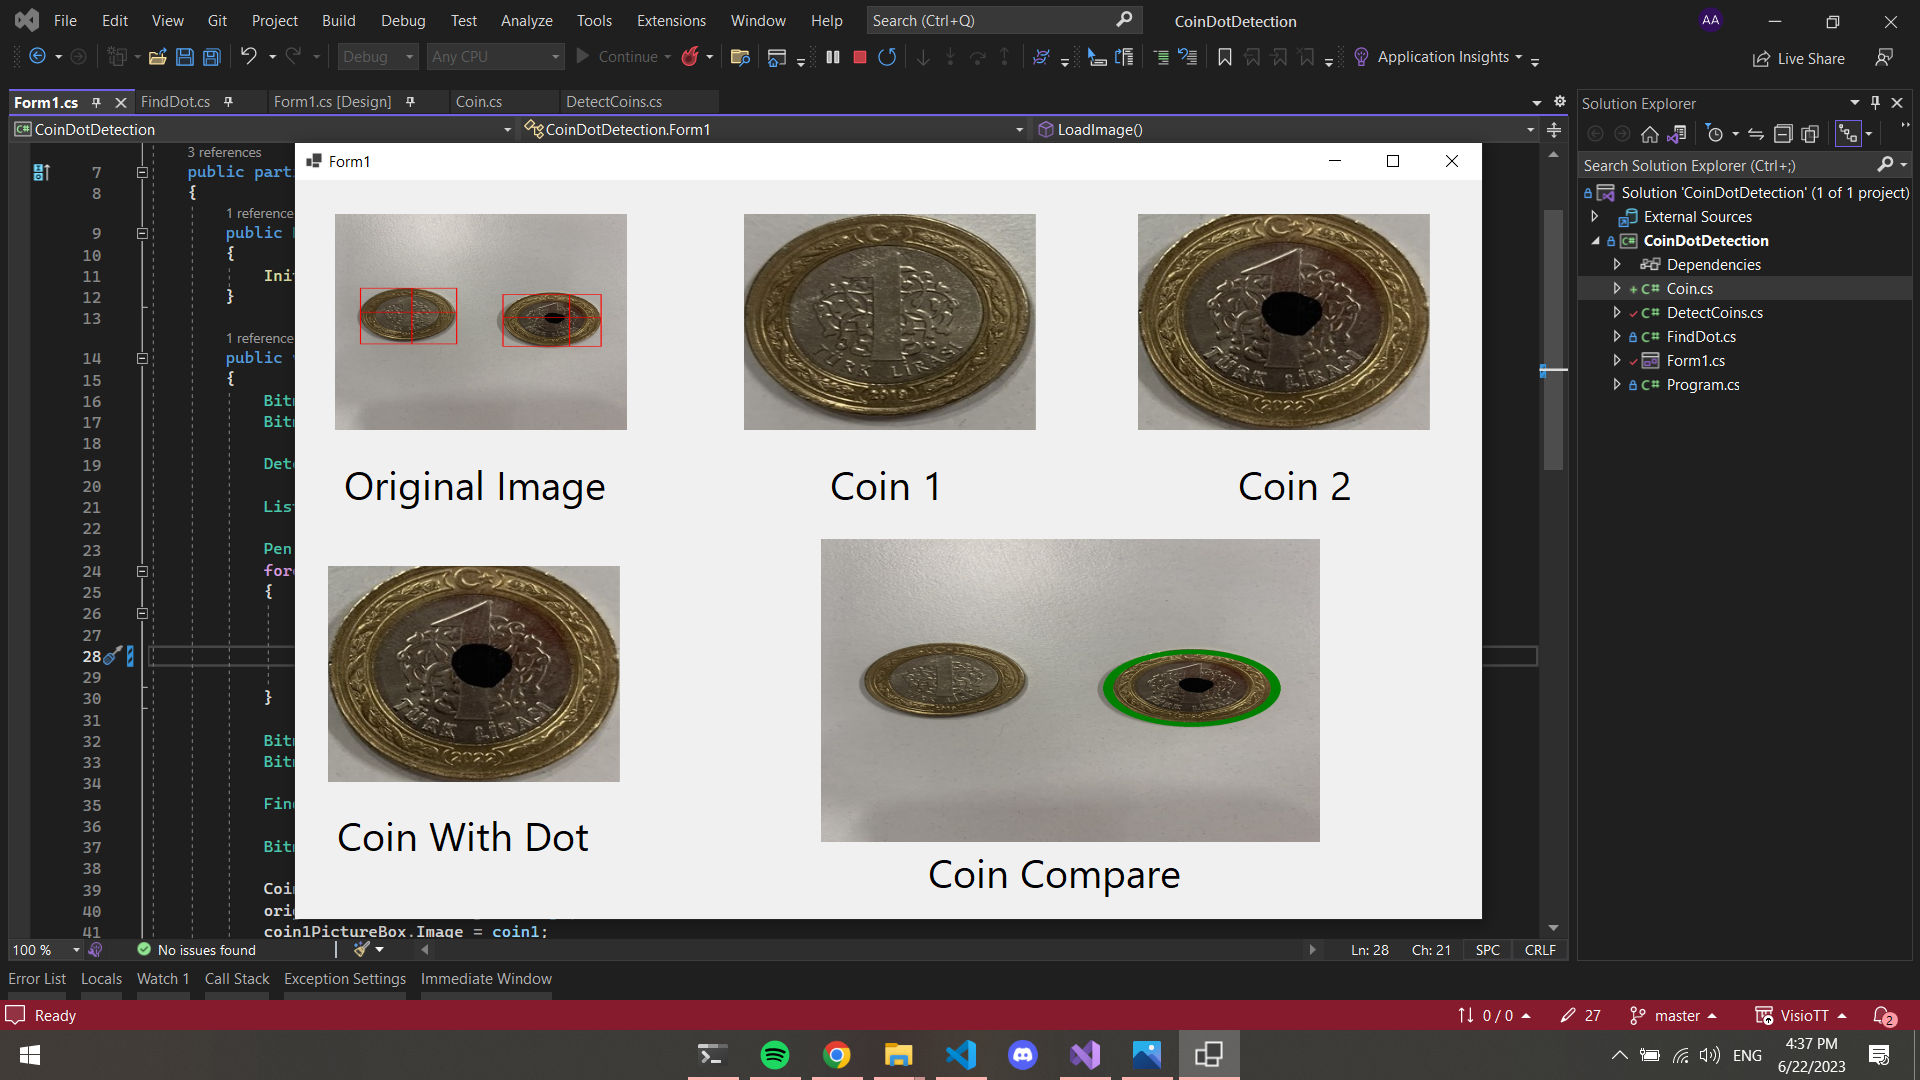Toggle pin on Form1.cs tab

[96, 102]
